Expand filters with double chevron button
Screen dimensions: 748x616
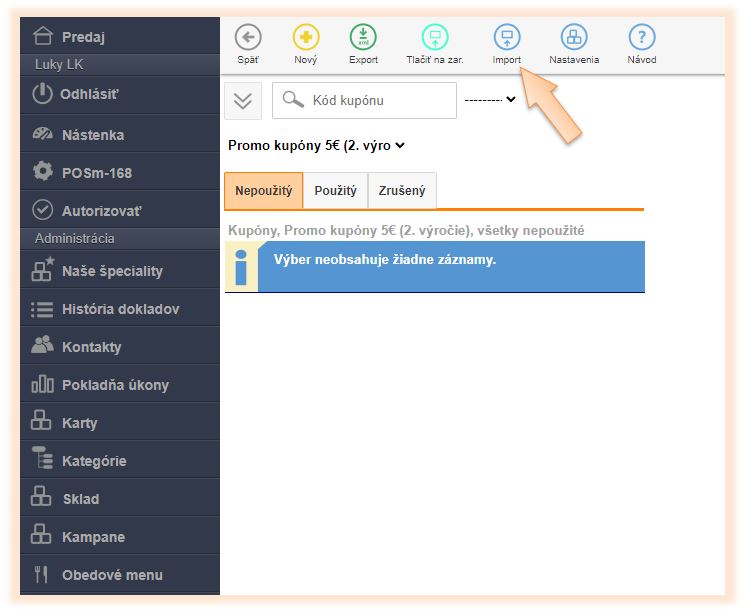click(x=245, y=100)
